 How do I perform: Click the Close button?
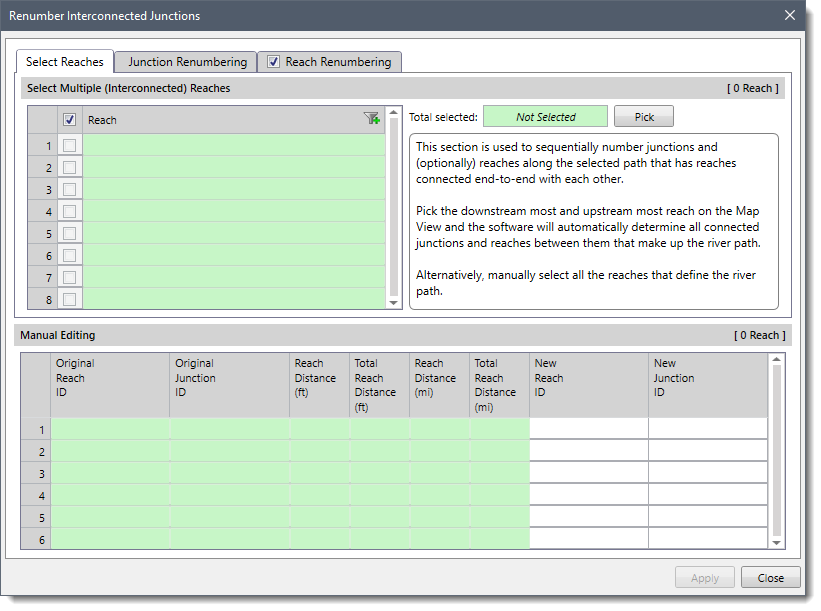click(x=770, y=577)
